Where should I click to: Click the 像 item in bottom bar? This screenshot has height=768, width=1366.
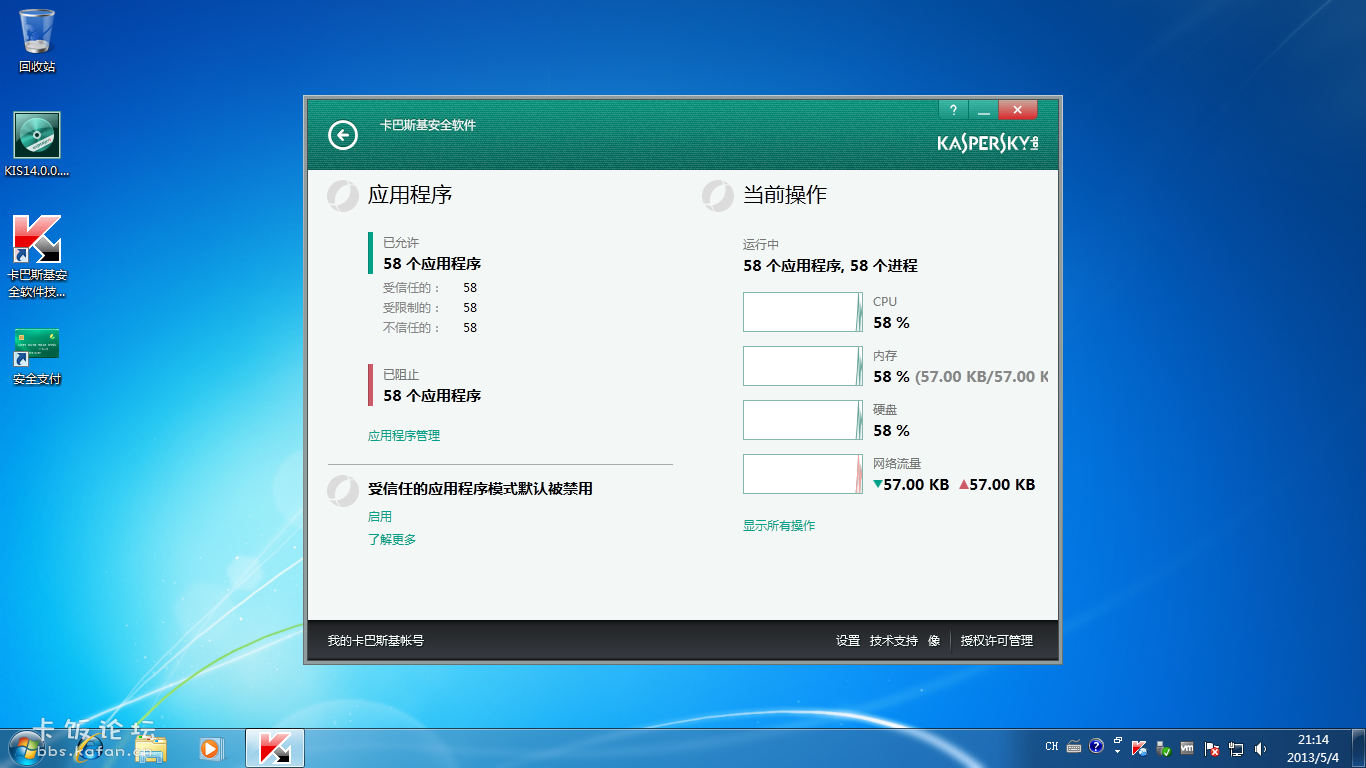[x=934, y=641]
